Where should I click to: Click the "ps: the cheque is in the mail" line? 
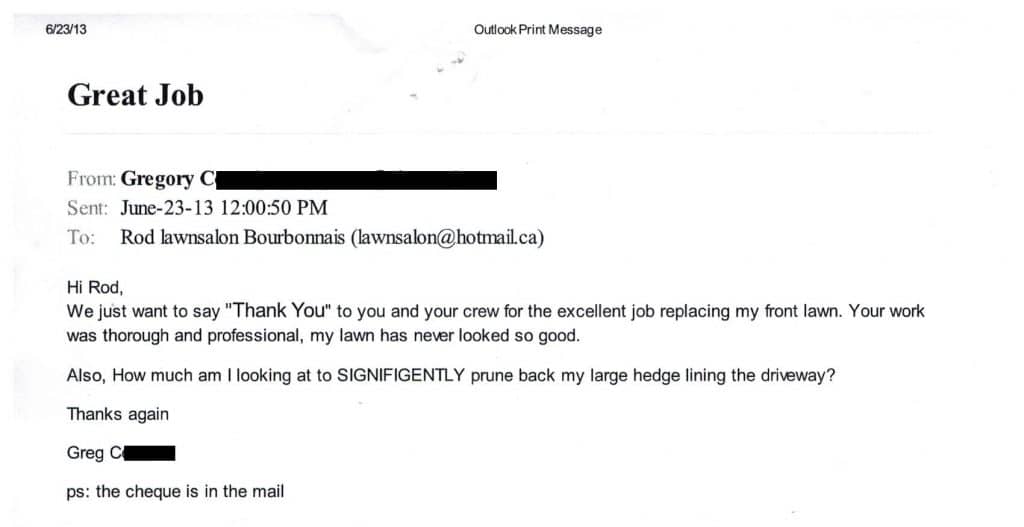[176, 492]
